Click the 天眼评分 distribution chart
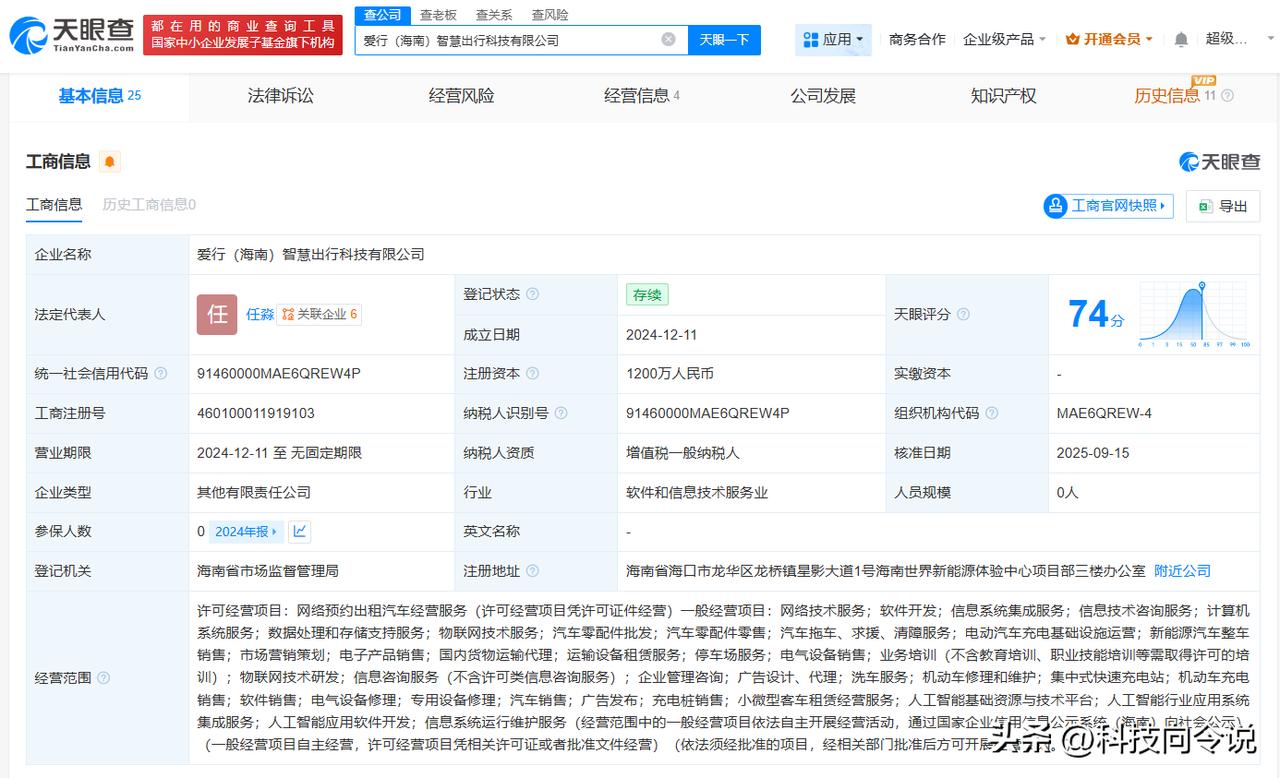Image resolution: width=1280 pixels, height=778 pixels. tap(1194, 314)
